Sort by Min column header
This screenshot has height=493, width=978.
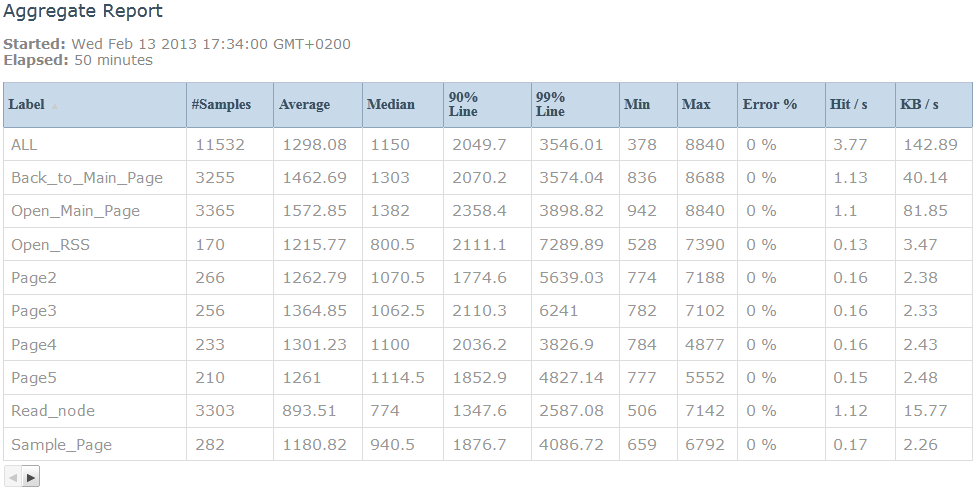coord(648,105)
